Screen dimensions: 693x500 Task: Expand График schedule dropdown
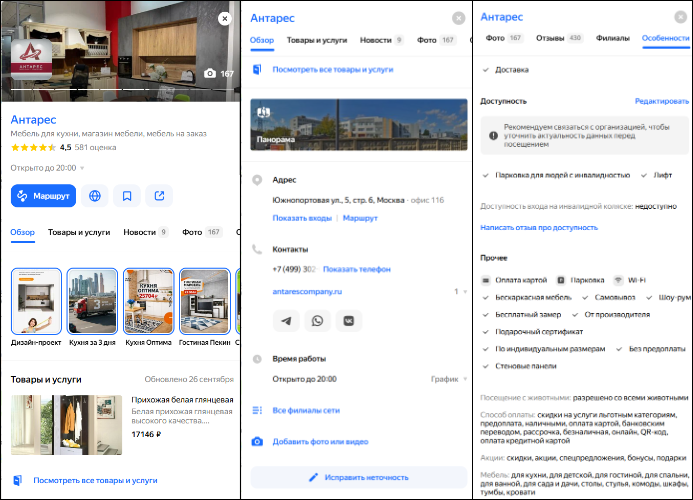click(449, 379)
